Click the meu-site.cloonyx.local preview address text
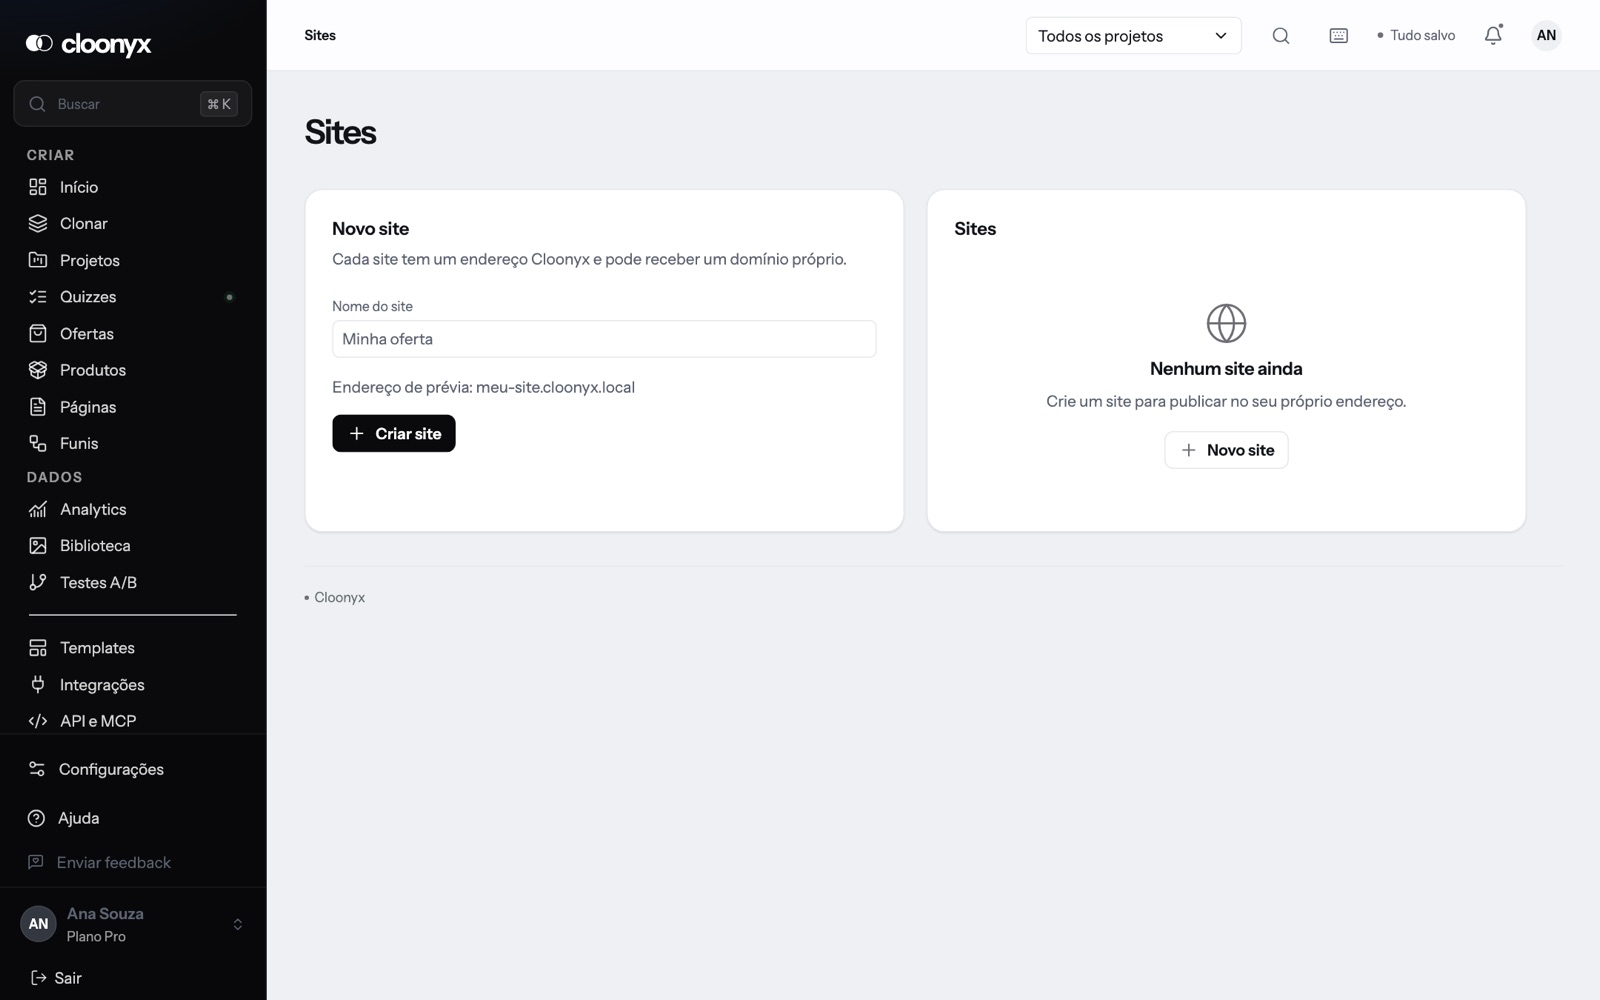 click(555, 387)
